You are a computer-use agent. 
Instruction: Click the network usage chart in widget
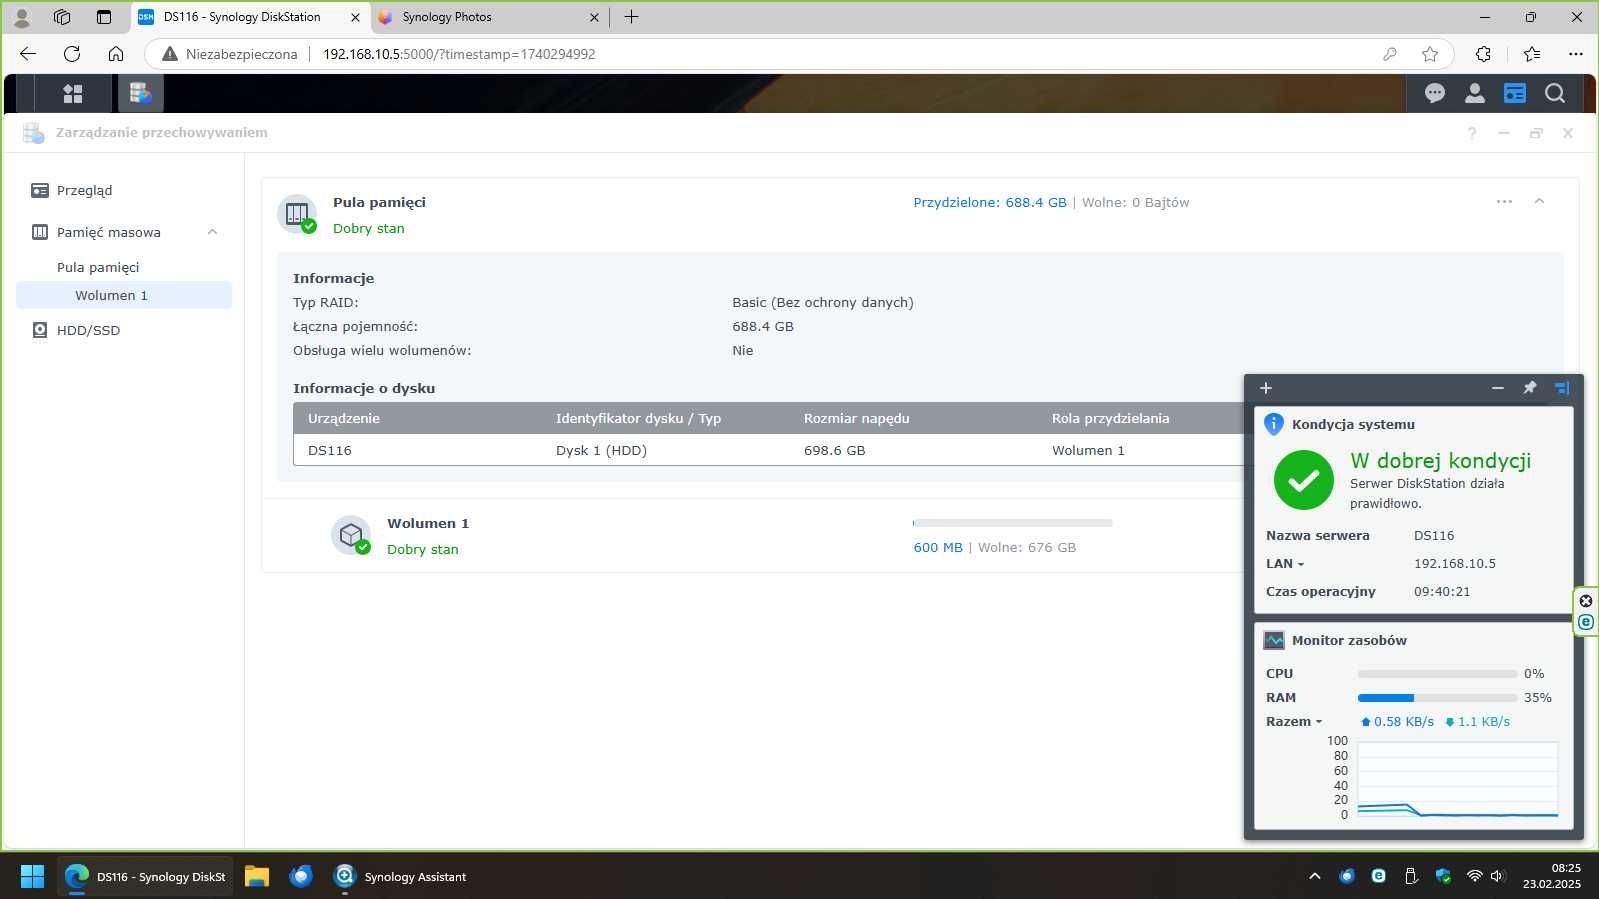1457,781
